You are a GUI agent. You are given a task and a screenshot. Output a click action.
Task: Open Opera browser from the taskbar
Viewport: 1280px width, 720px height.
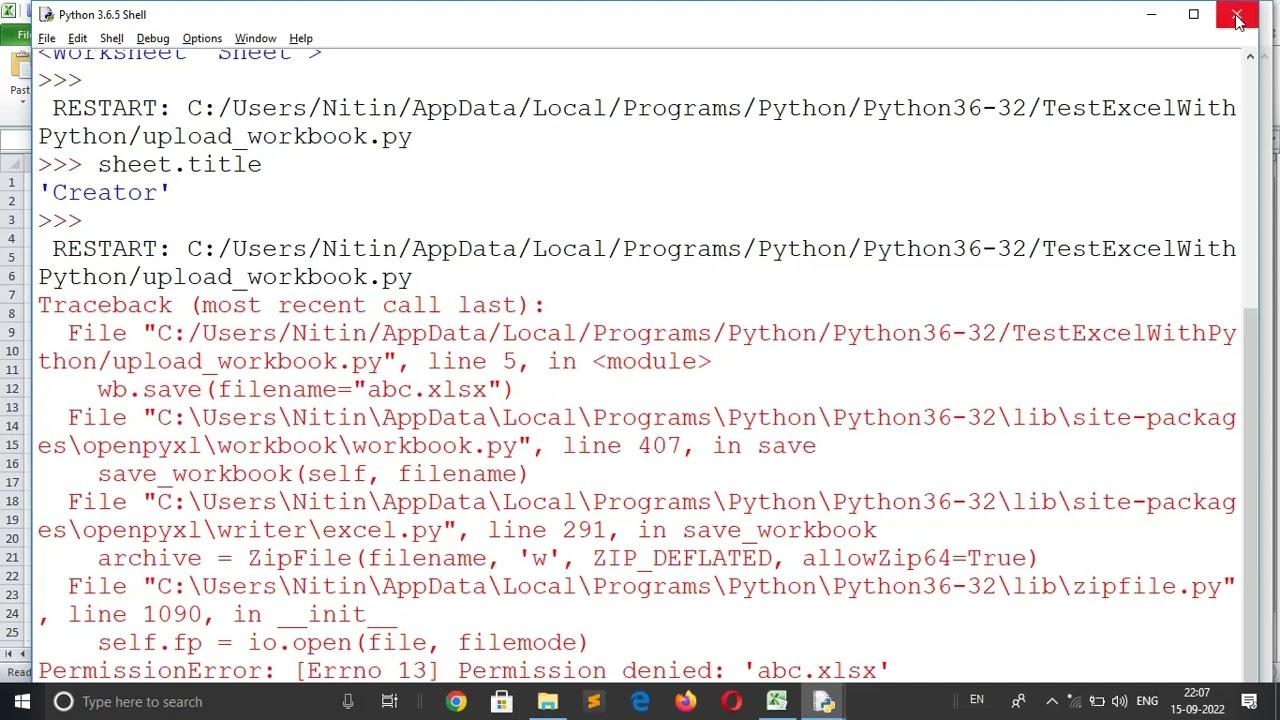click(x=732, y=701)
